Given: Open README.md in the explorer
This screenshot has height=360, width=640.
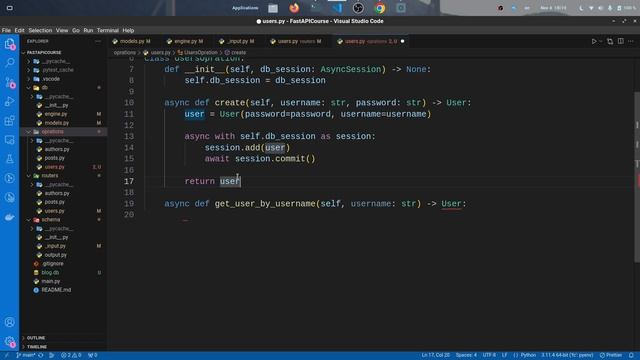Looking at the screenshot, I should click(56, 290).
